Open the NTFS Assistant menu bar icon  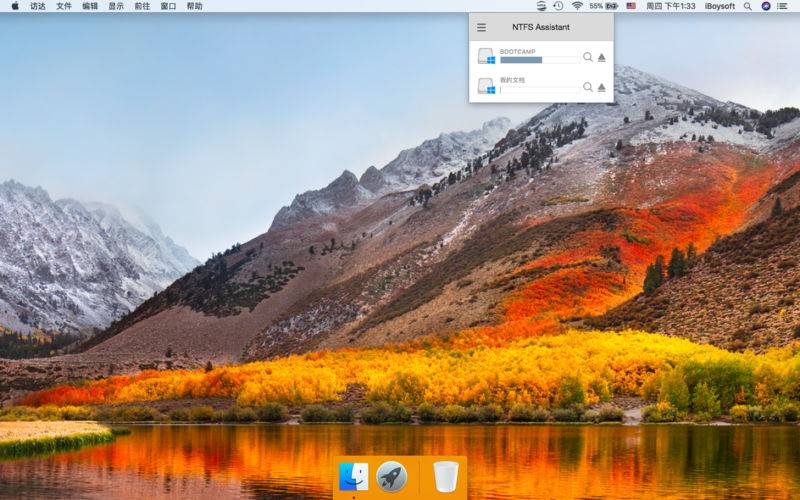541,6
